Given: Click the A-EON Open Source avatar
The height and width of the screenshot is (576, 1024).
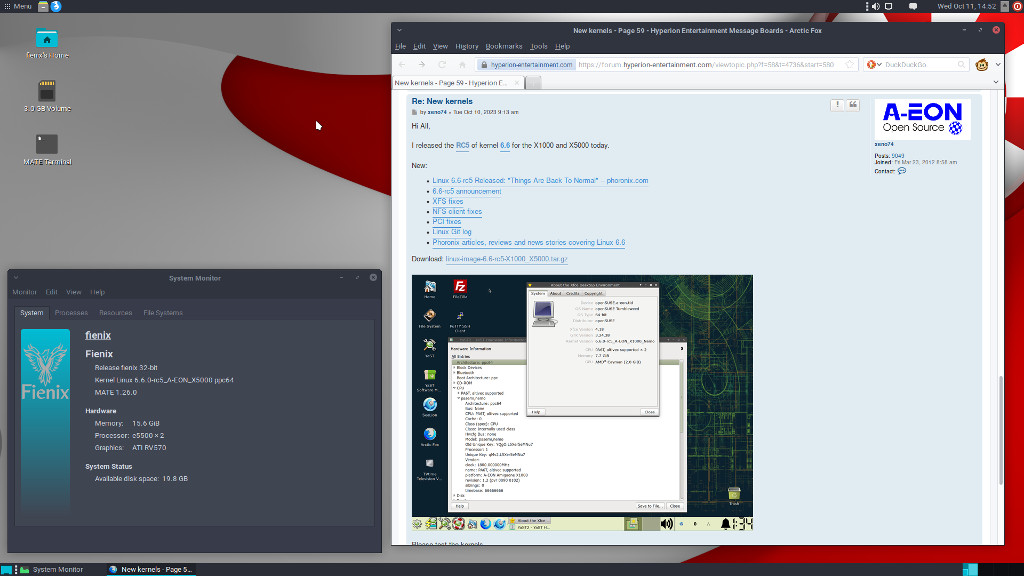Looking at the screenshot, I should 922,120.
